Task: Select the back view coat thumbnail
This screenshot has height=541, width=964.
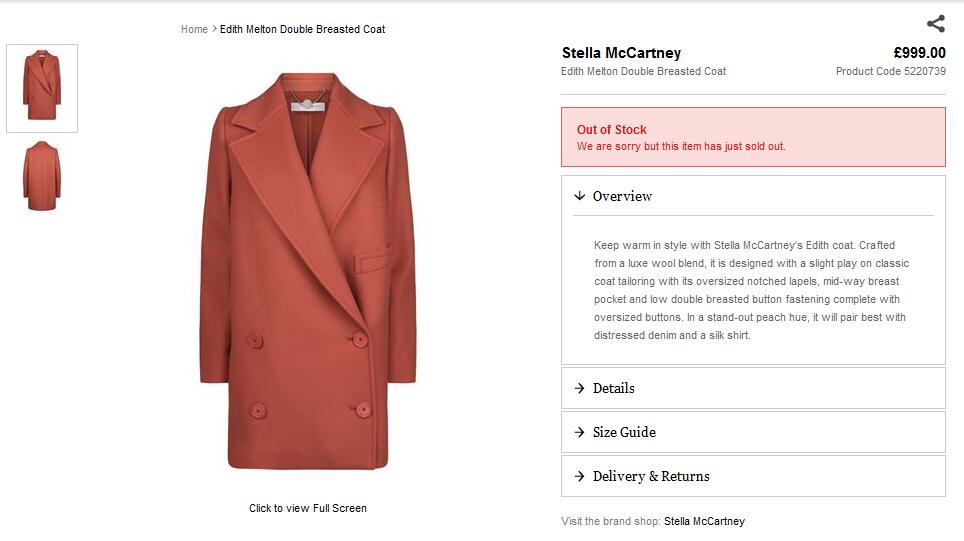Action: coord(42,175)
